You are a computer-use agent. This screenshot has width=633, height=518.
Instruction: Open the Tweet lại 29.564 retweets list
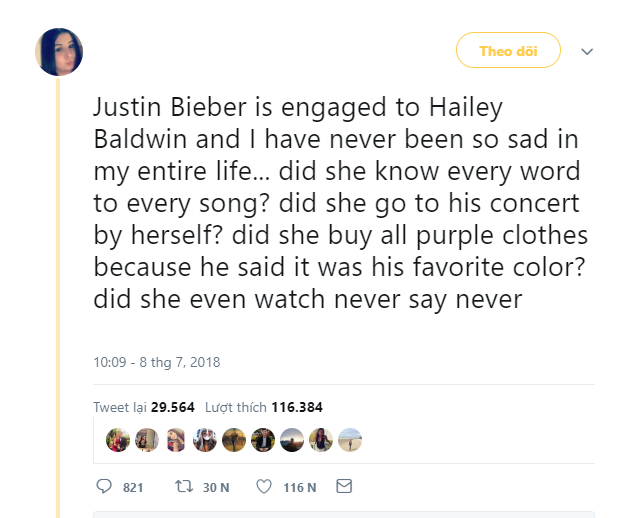point(143,407)
